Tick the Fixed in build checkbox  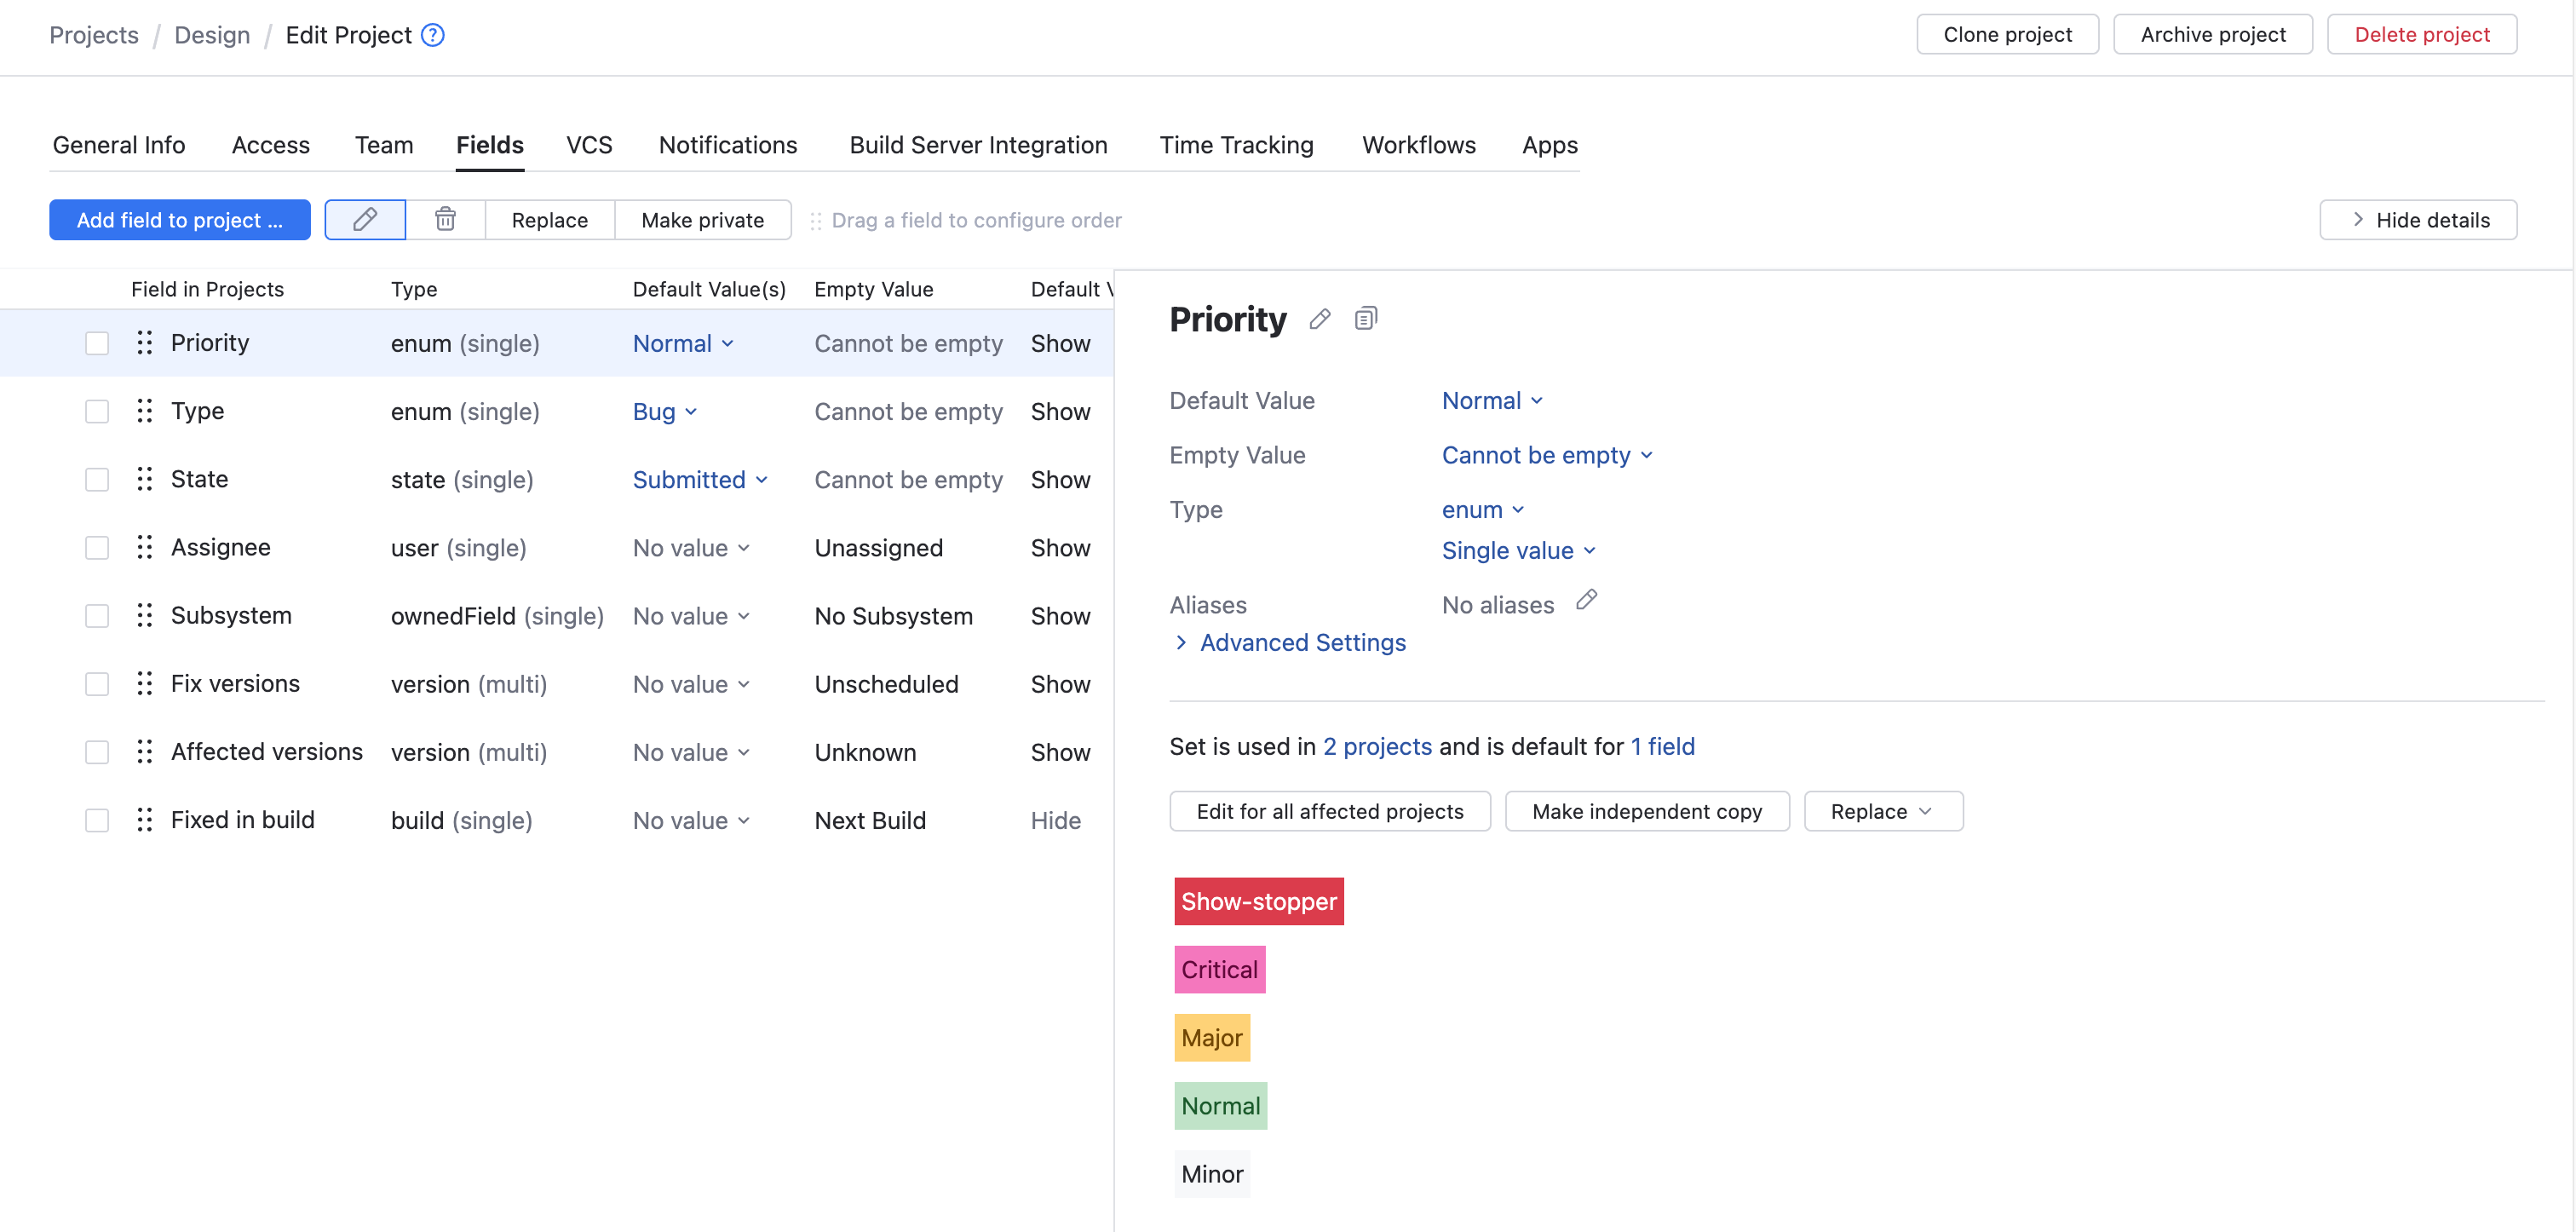(x=96, y=820)
